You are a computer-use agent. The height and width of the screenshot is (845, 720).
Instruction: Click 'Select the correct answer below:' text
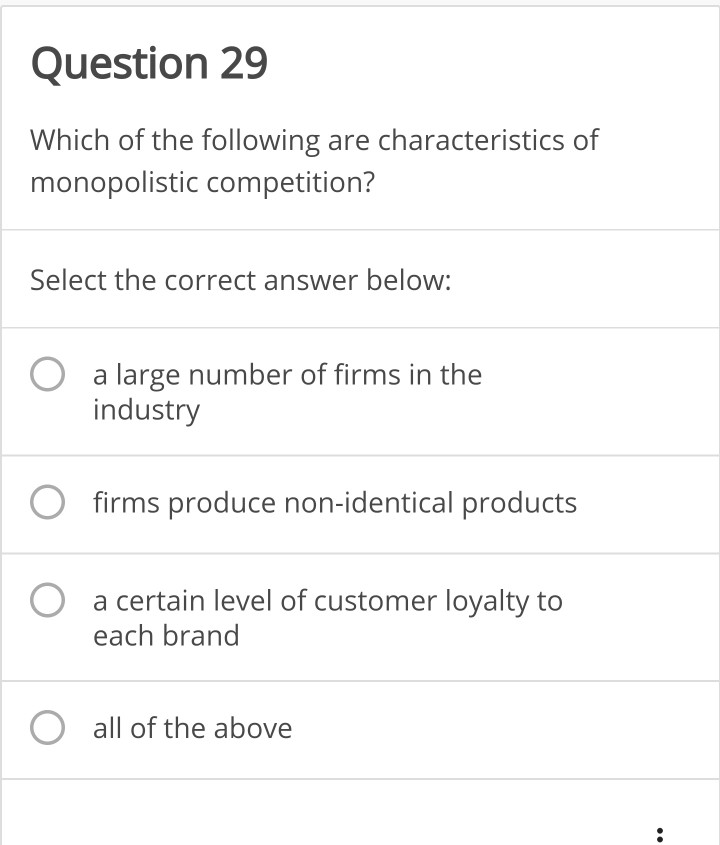point(240,280)
